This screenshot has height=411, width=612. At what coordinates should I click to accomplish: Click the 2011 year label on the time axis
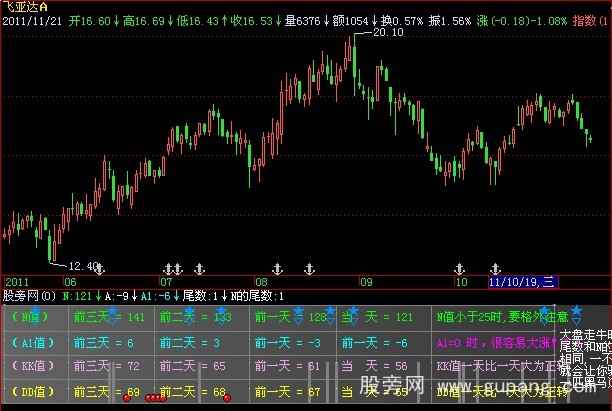pyautogui.click(x=17, y=282)
